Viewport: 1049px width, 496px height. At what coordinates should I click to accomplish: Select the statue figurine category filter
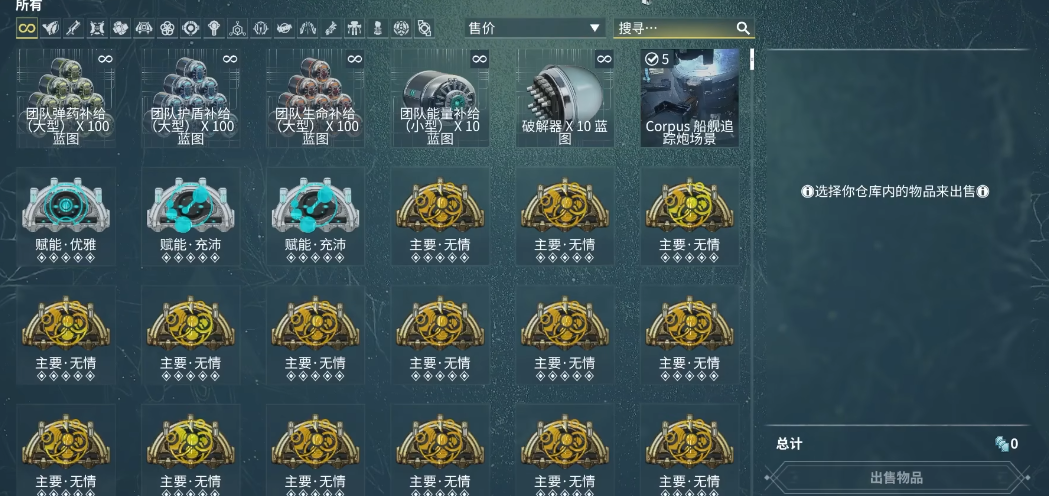378,28
